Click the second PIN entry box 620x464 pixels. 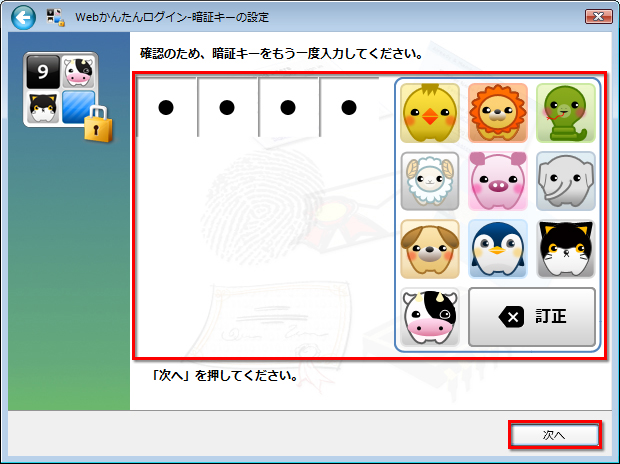pyautogui.click(x=227, y=107)
